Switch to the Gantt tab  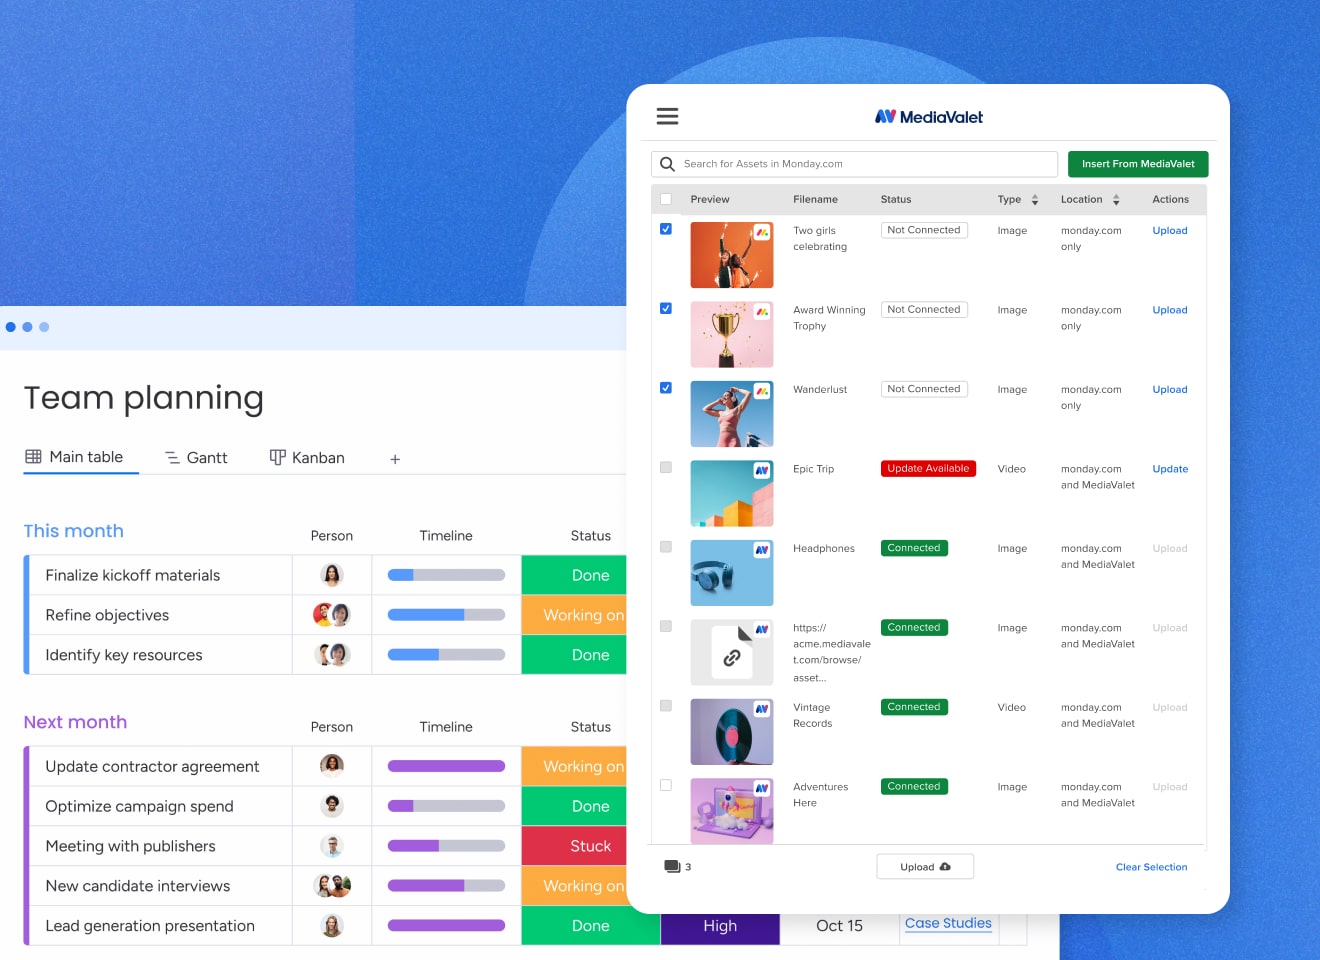click(x=196, y=458)
